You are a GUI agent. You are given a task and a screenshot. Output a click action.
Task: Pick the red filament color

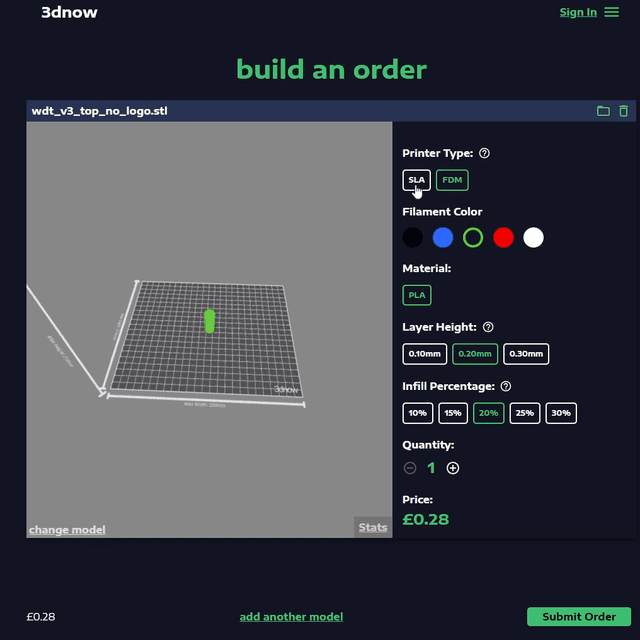(503, 237)
